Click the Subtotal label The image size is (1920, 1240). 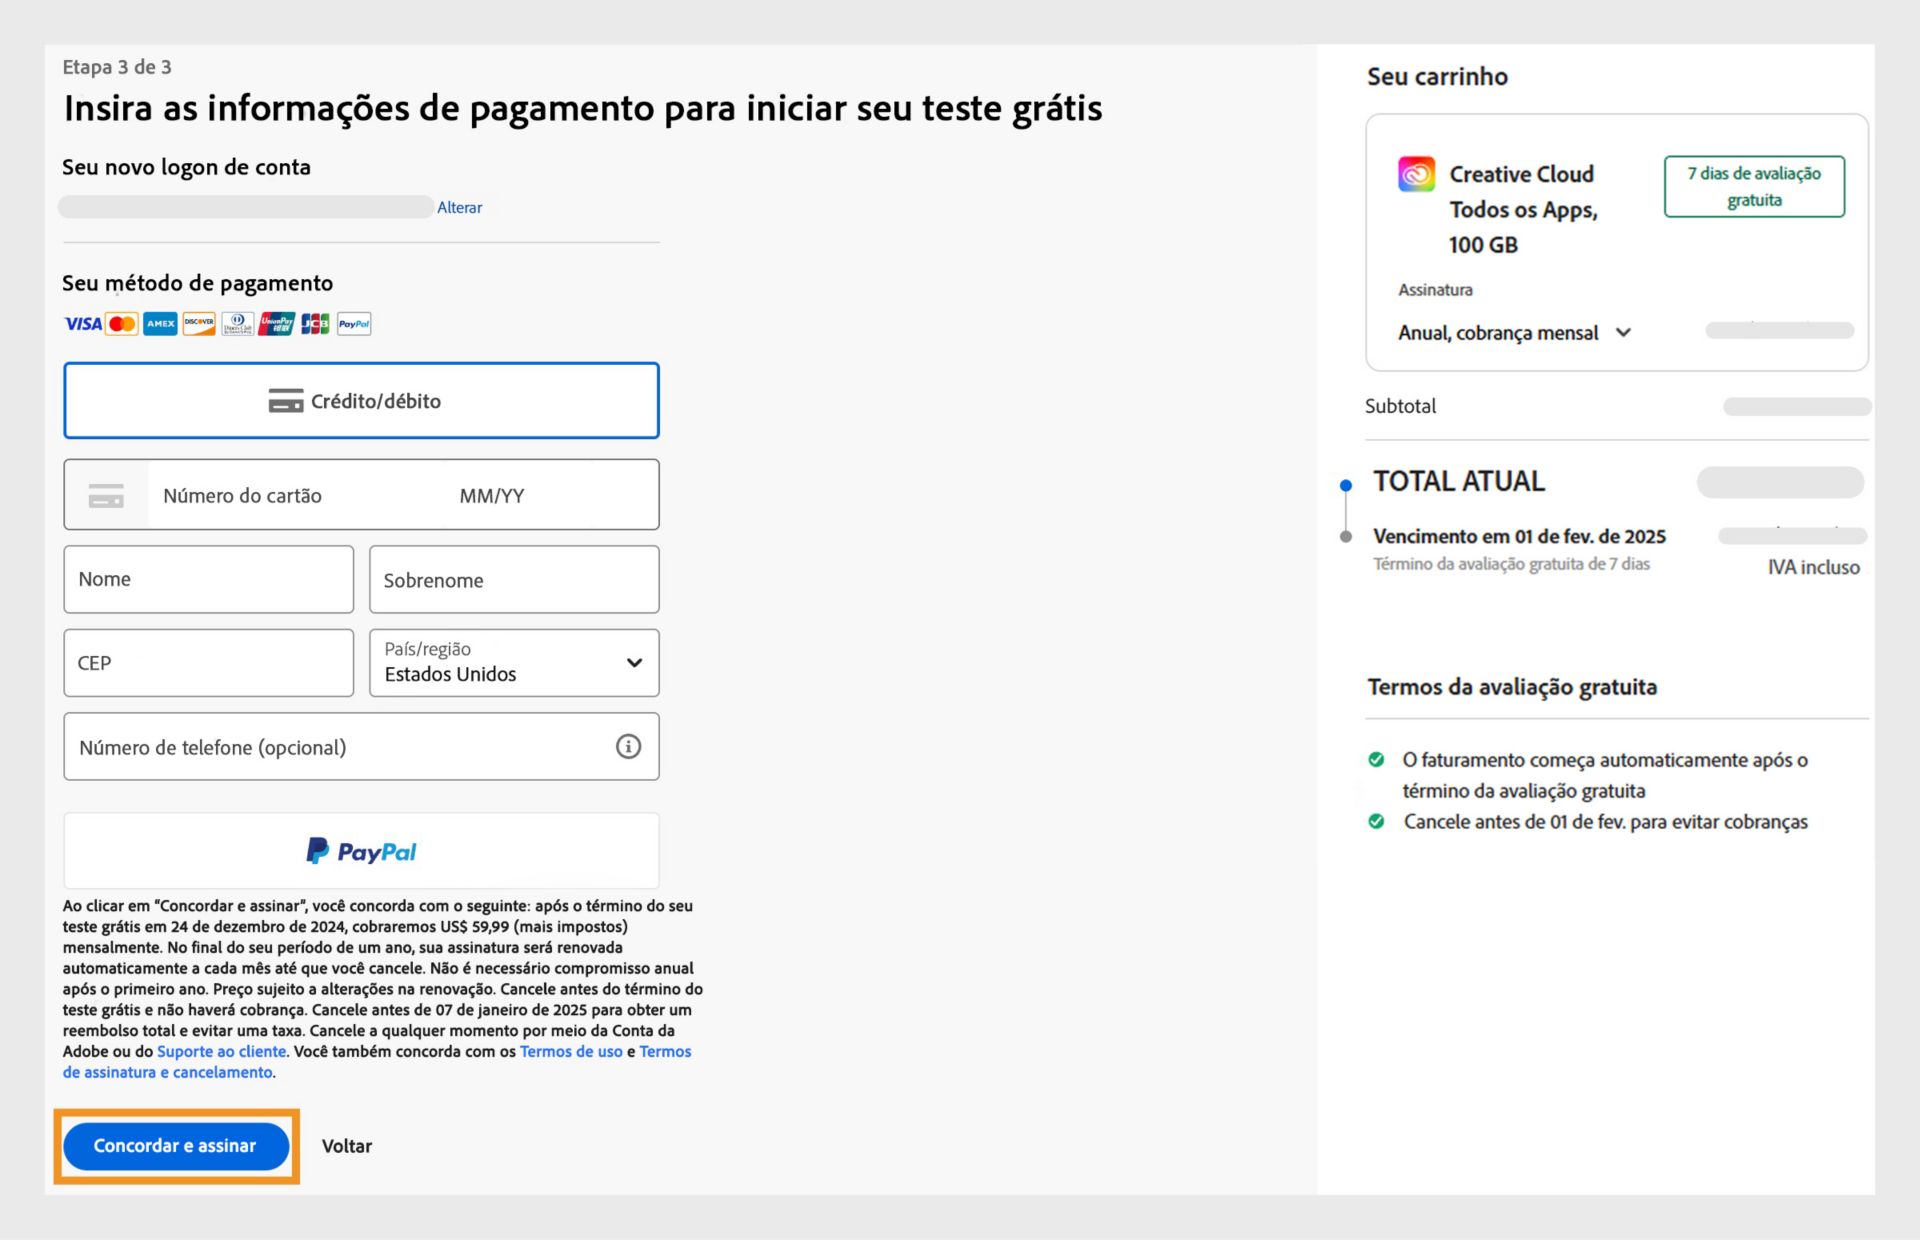pos(1400,406)
